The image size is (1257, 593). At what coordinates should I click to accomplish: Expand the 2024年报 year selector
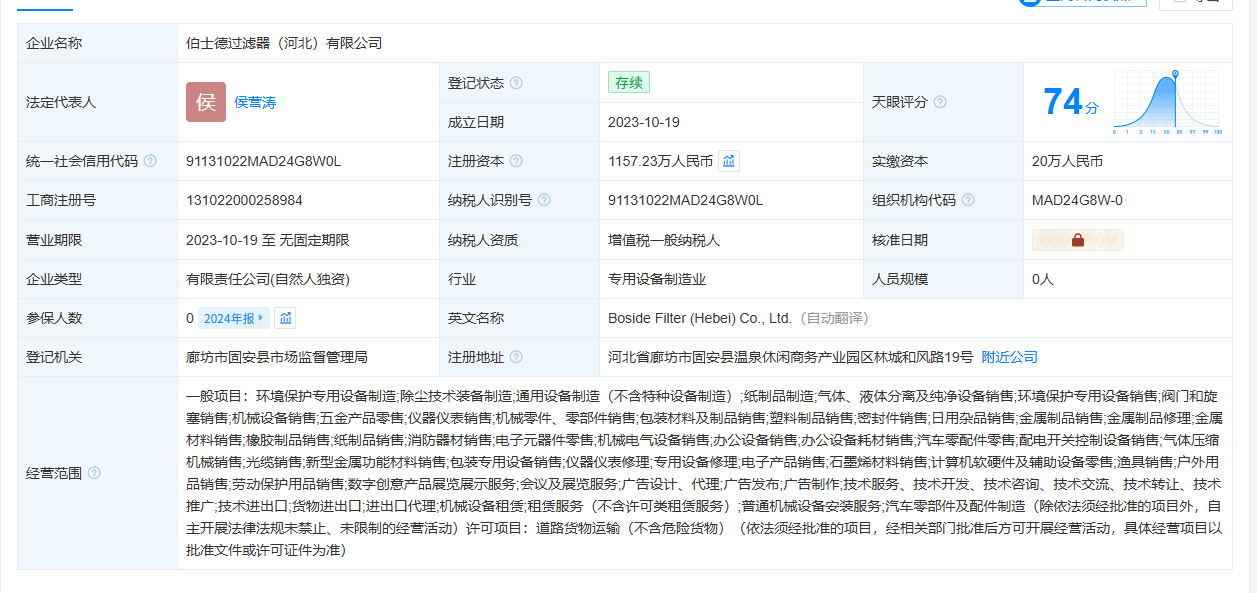pyautogui.click(x=235, y=318)
